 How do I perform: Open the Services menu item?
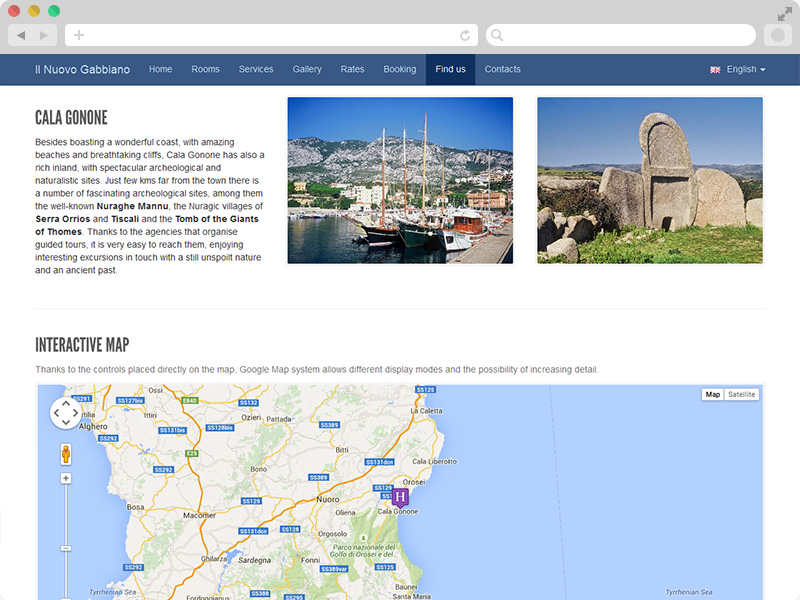pos(256,69)
